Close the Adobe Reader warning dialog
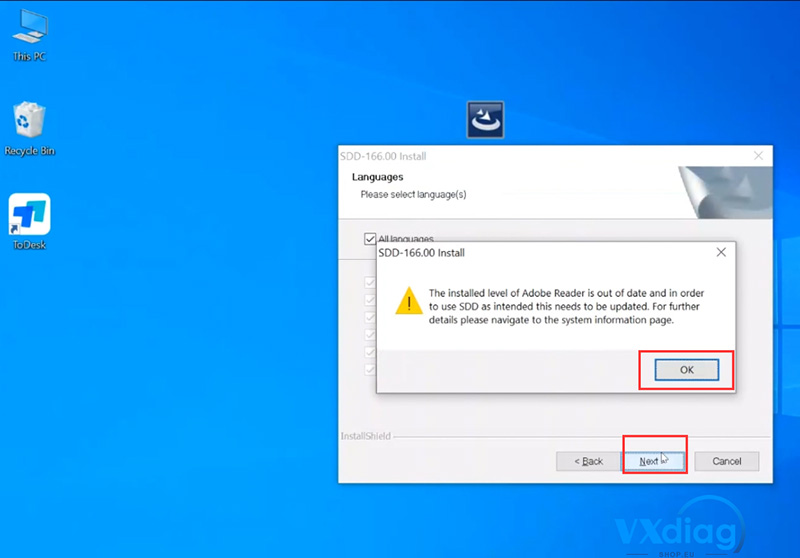This screenshot has height=558, width=800. (x=721, y=252)
